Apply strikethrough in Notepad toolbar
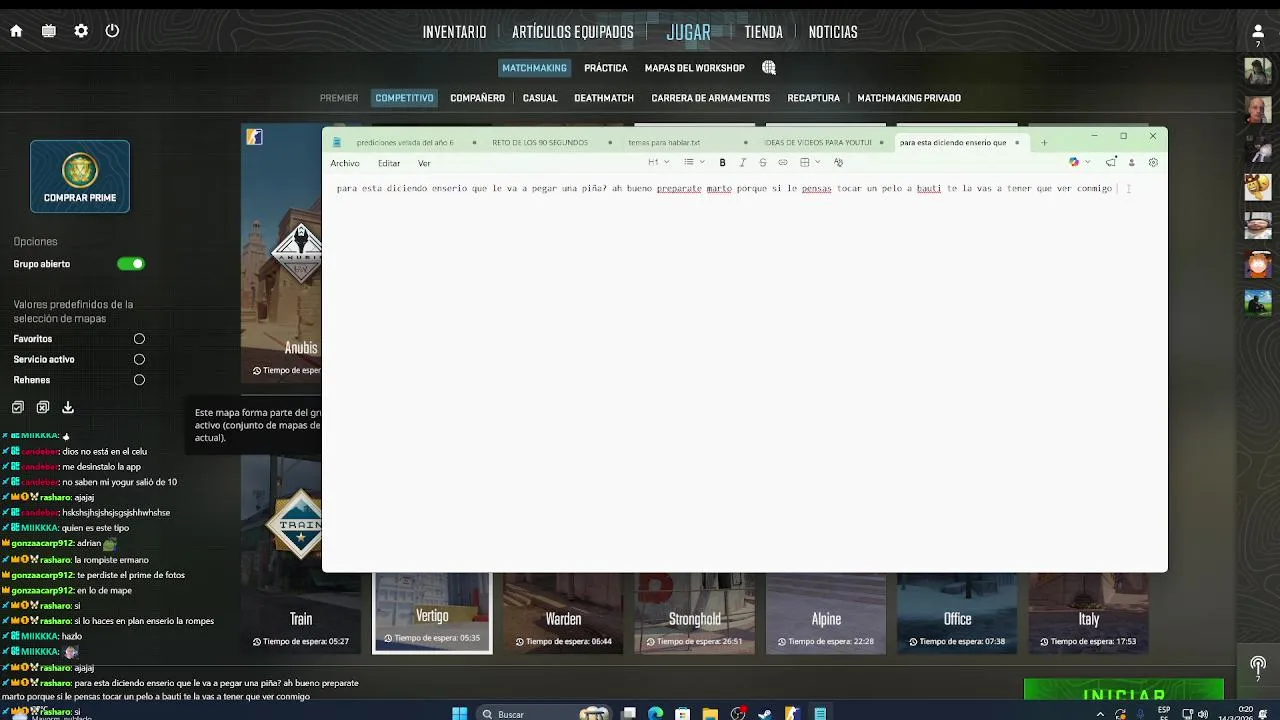 point(763,163)
